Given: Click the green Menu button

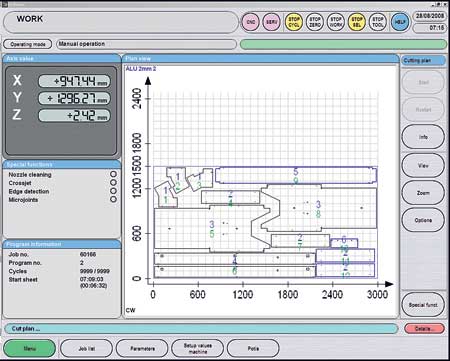Looking at the screenshot, I should point(30,349).
